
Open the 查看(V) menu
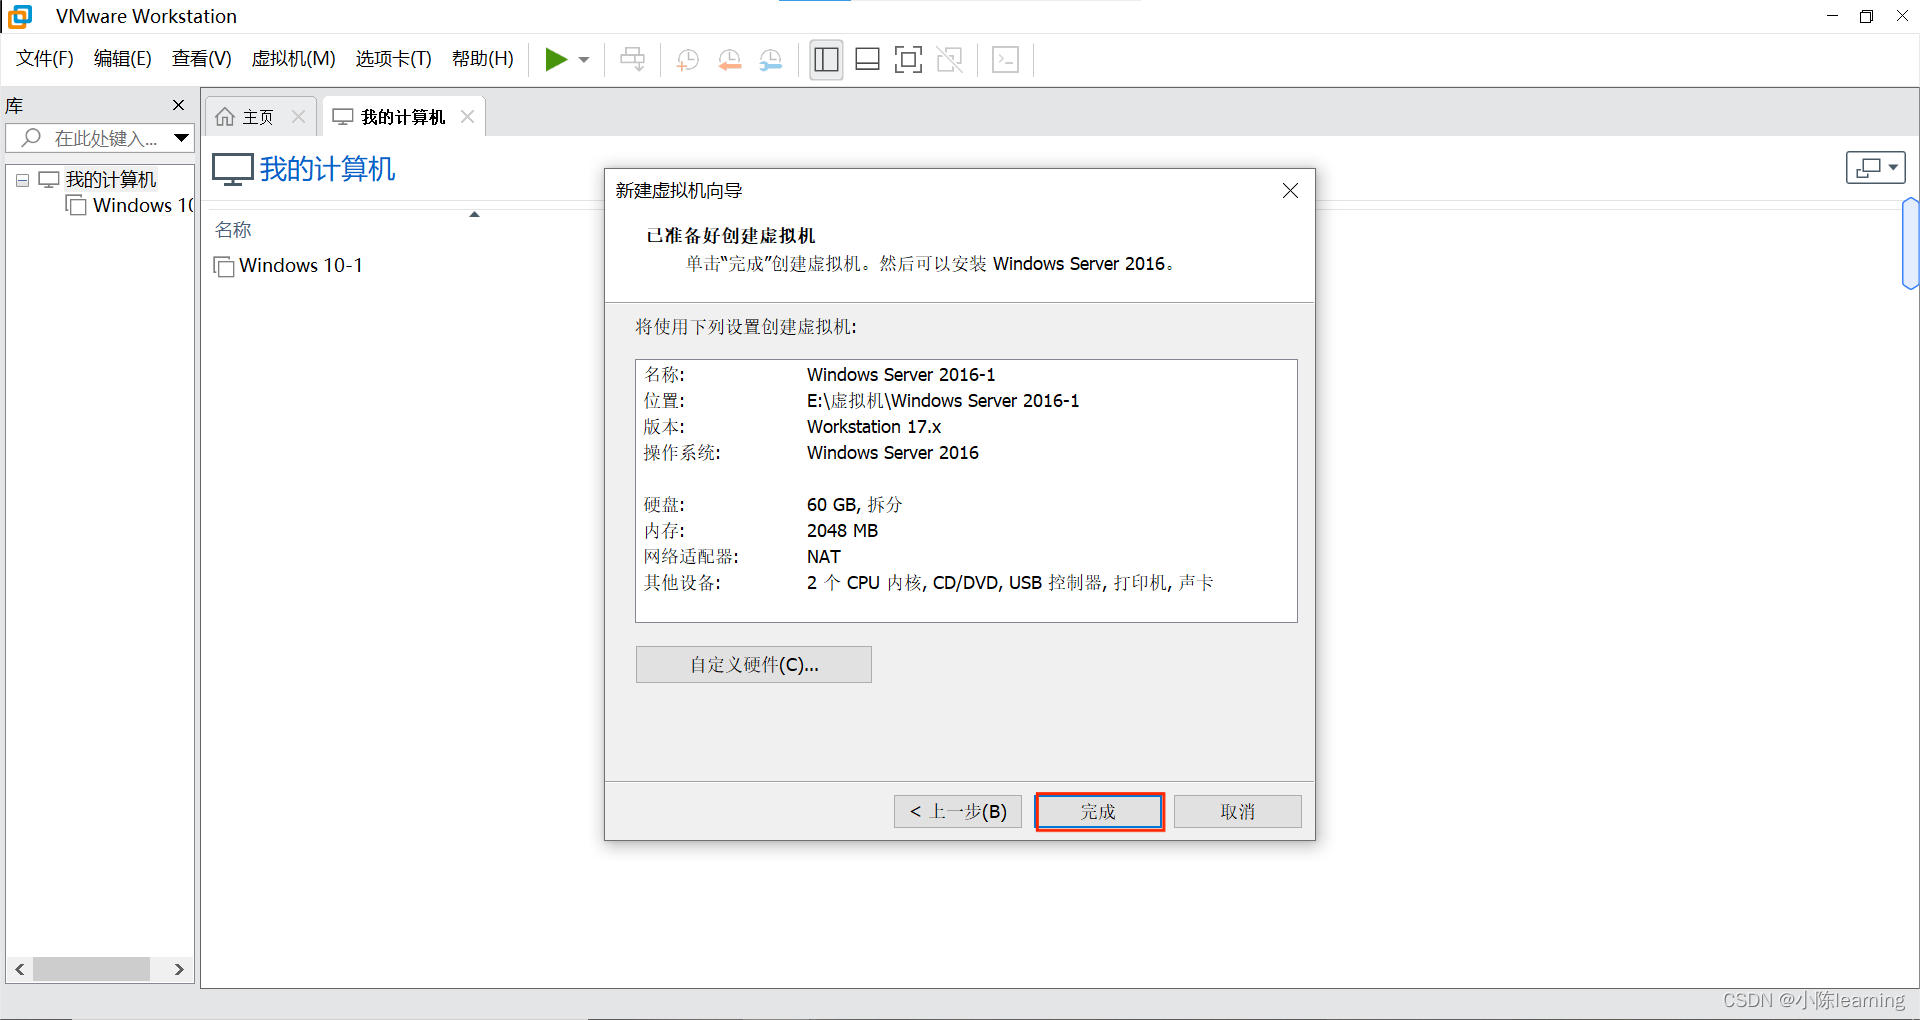tap(201, 59)
